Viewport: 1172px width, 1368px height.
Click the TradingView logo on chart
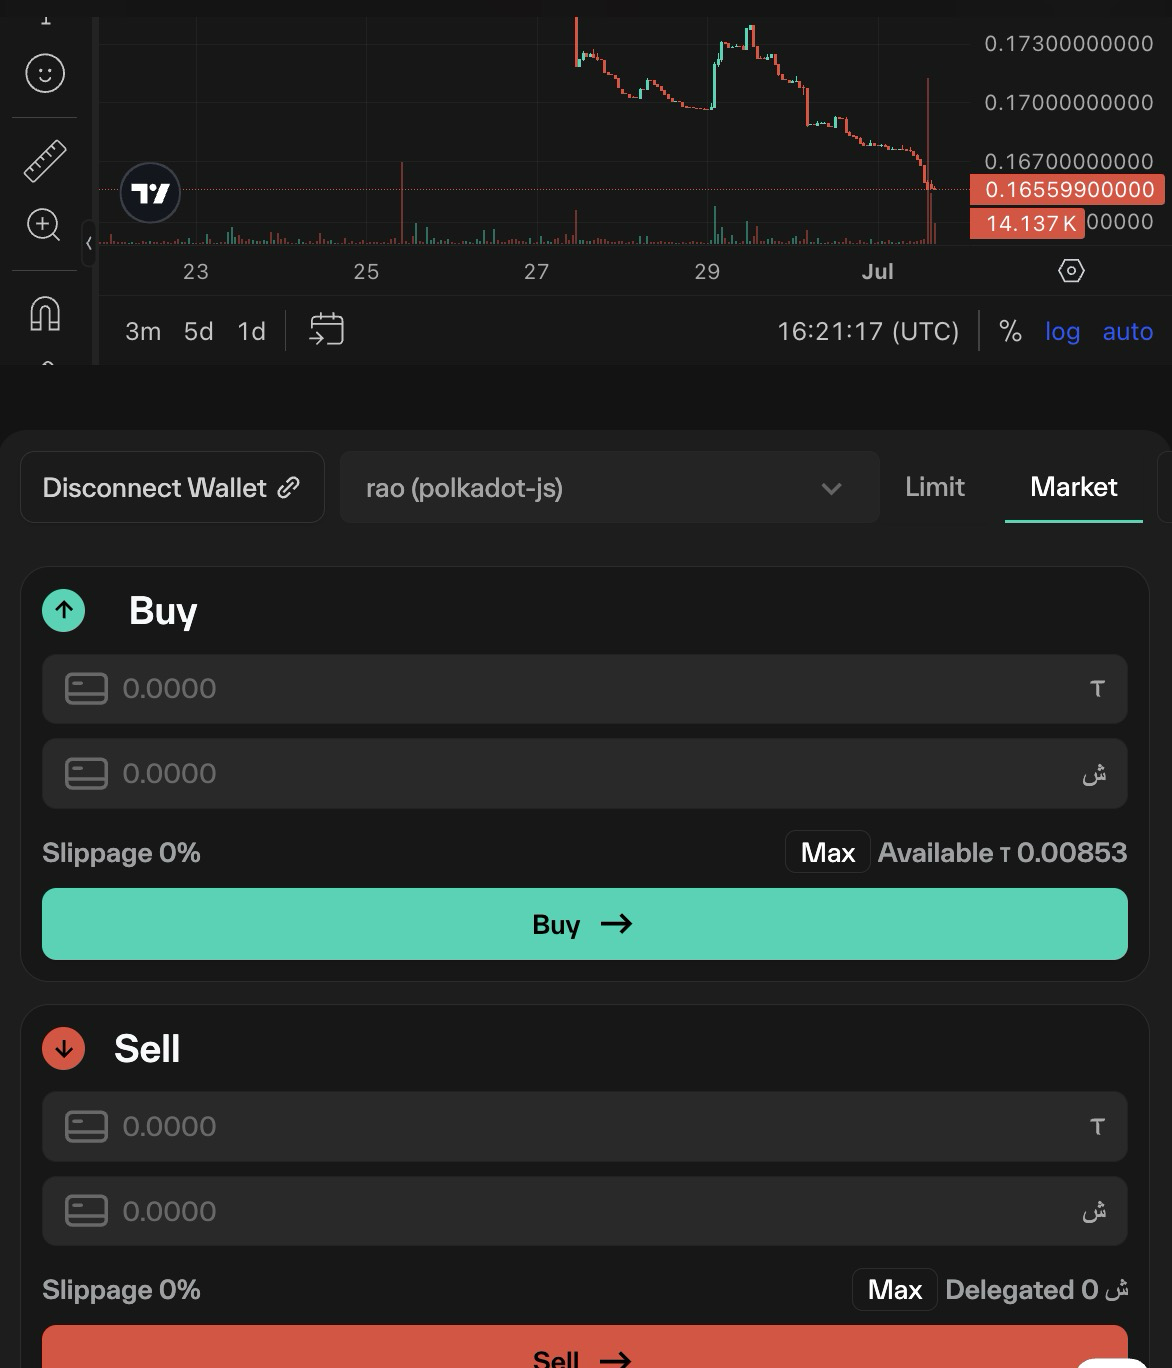[x=150, y=193]
